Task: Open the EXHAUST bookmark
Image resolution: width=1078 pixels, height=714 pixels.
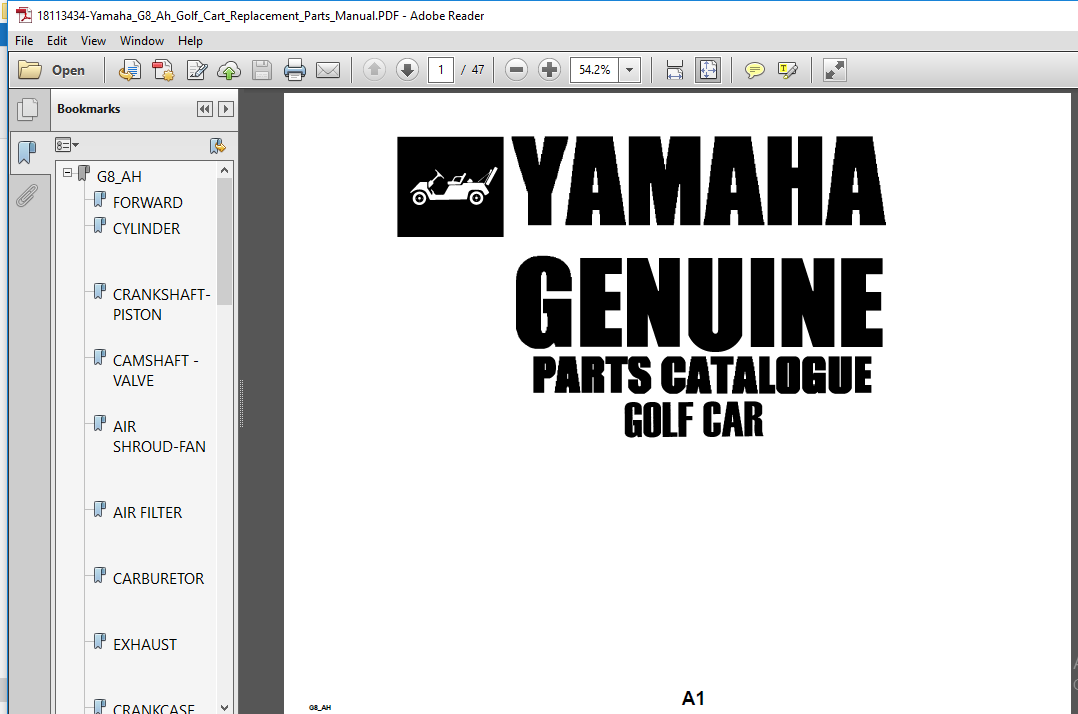Action: pyautogui.click(x=145, y=645)
